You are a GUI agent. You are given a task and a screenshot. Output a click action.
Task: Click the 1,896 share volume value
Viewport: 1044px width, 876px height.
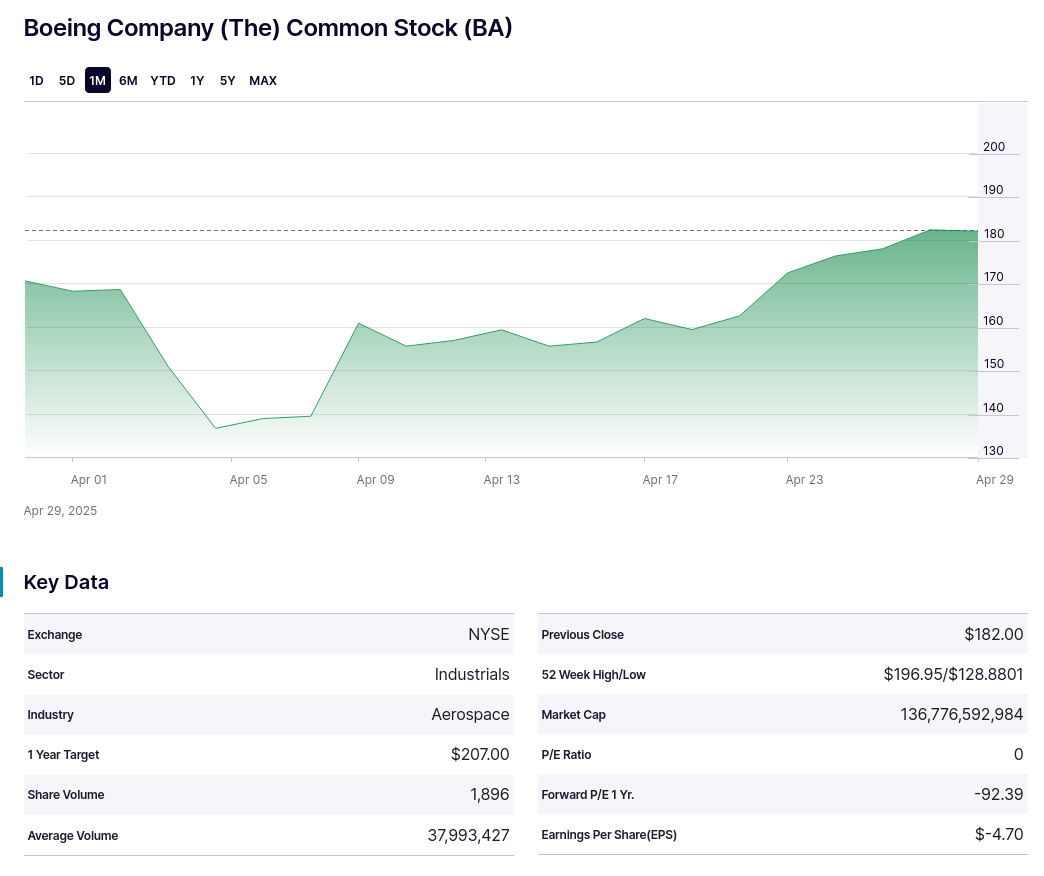[x=490, y=794]
